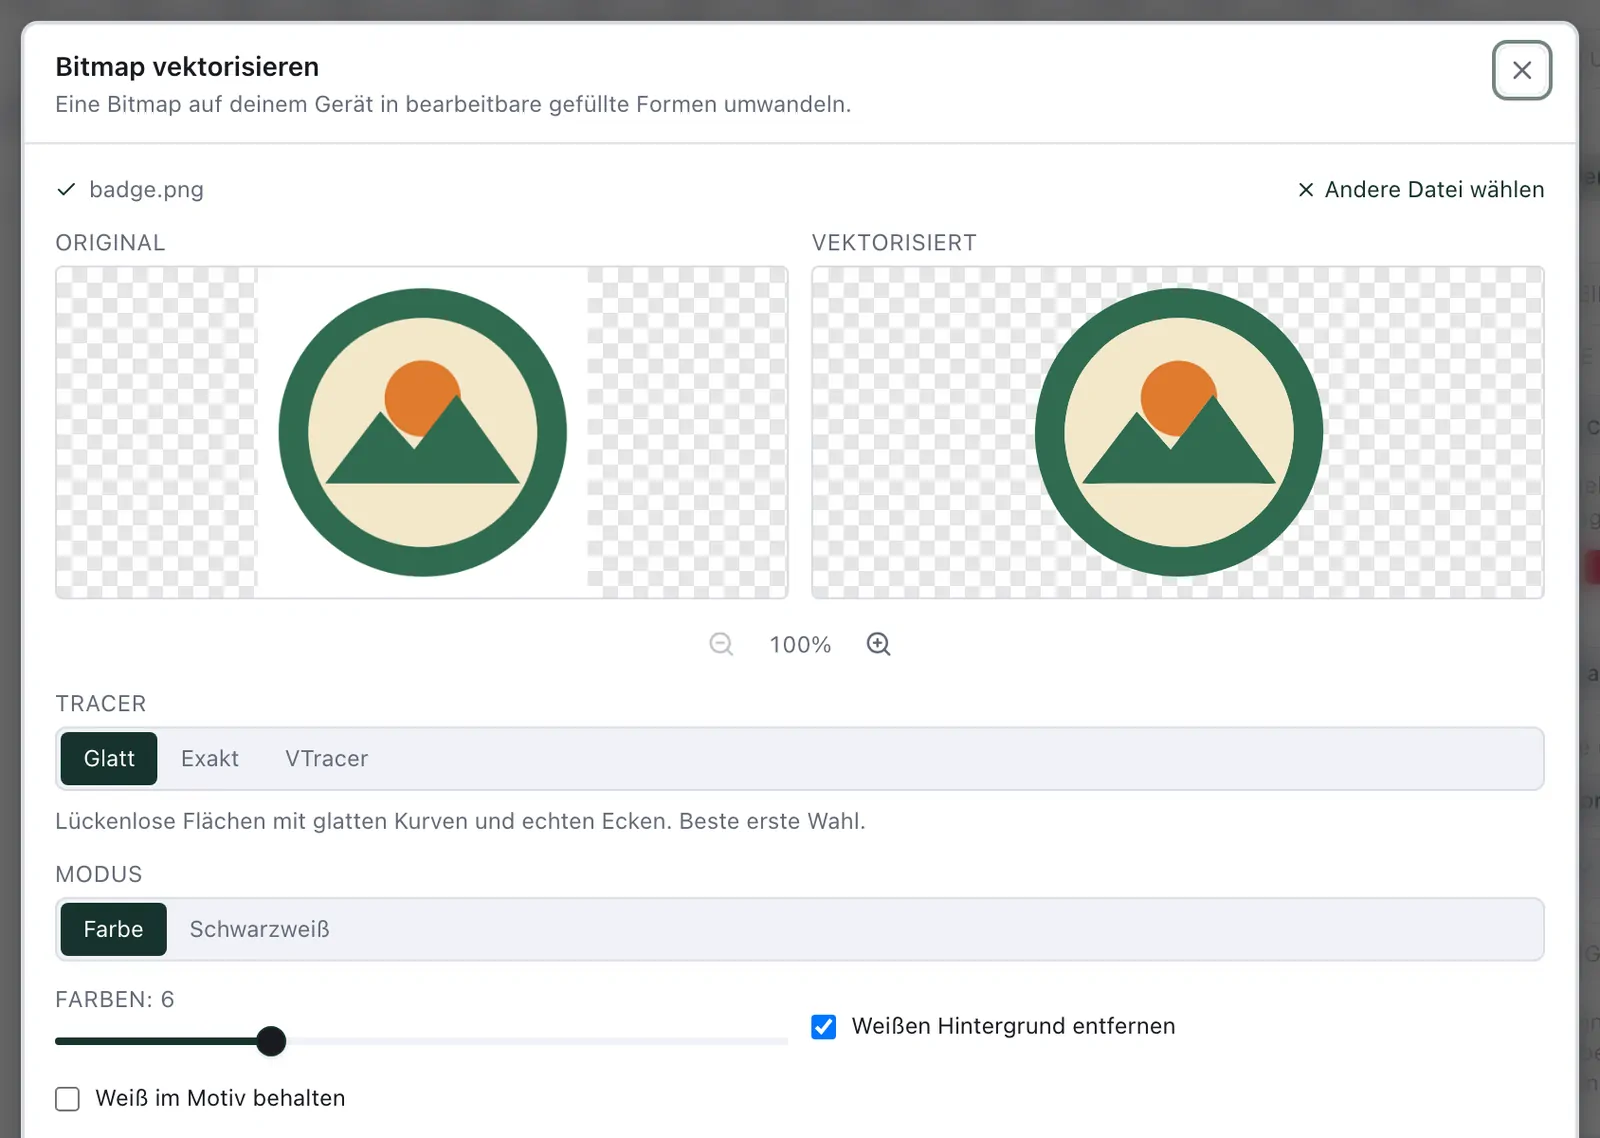Click the badge.png file name
Image resolution: width=1600 pixels, height=1138 pixels.
pyautogui.click(x=146, y=189)
